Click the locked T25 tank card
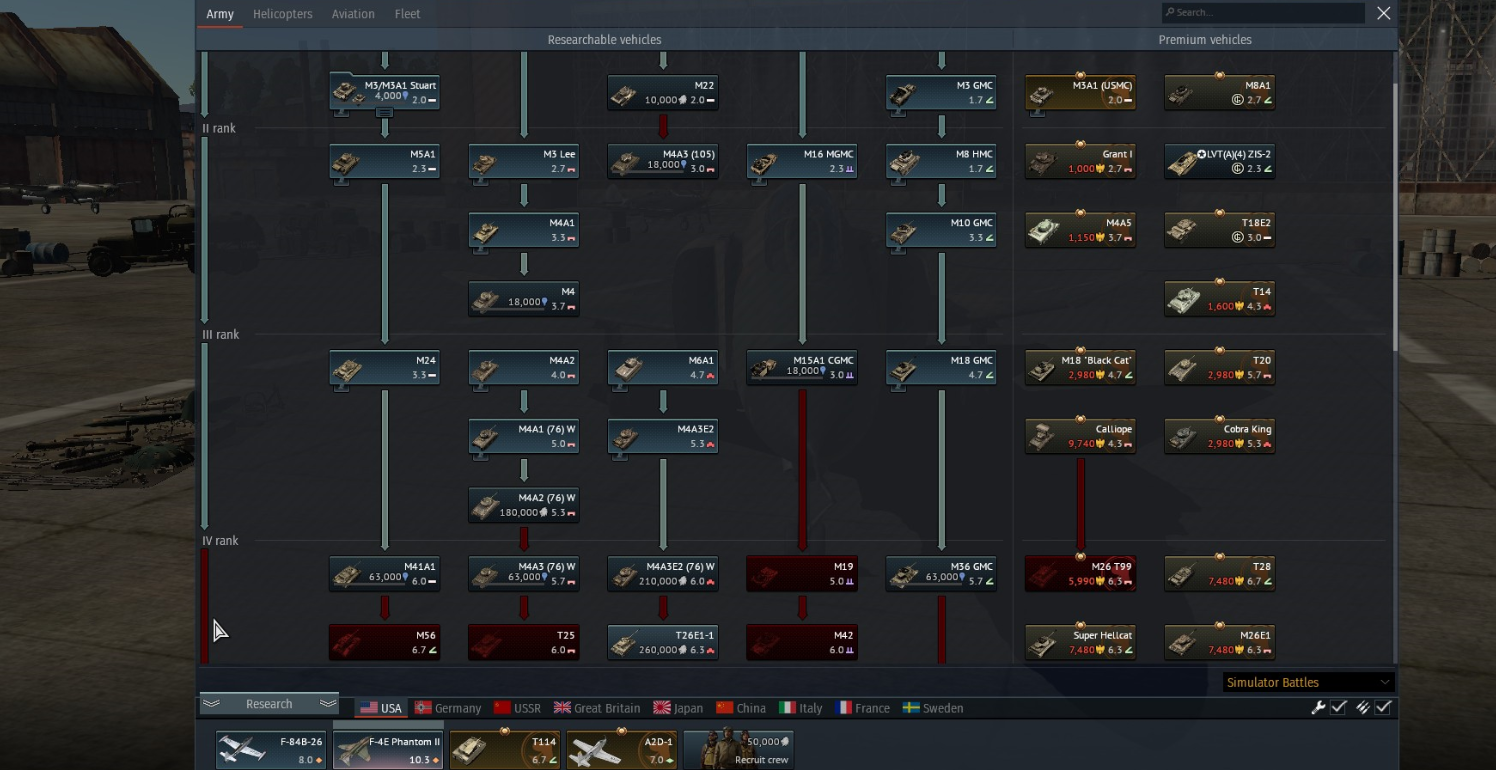 pos(524,642)
